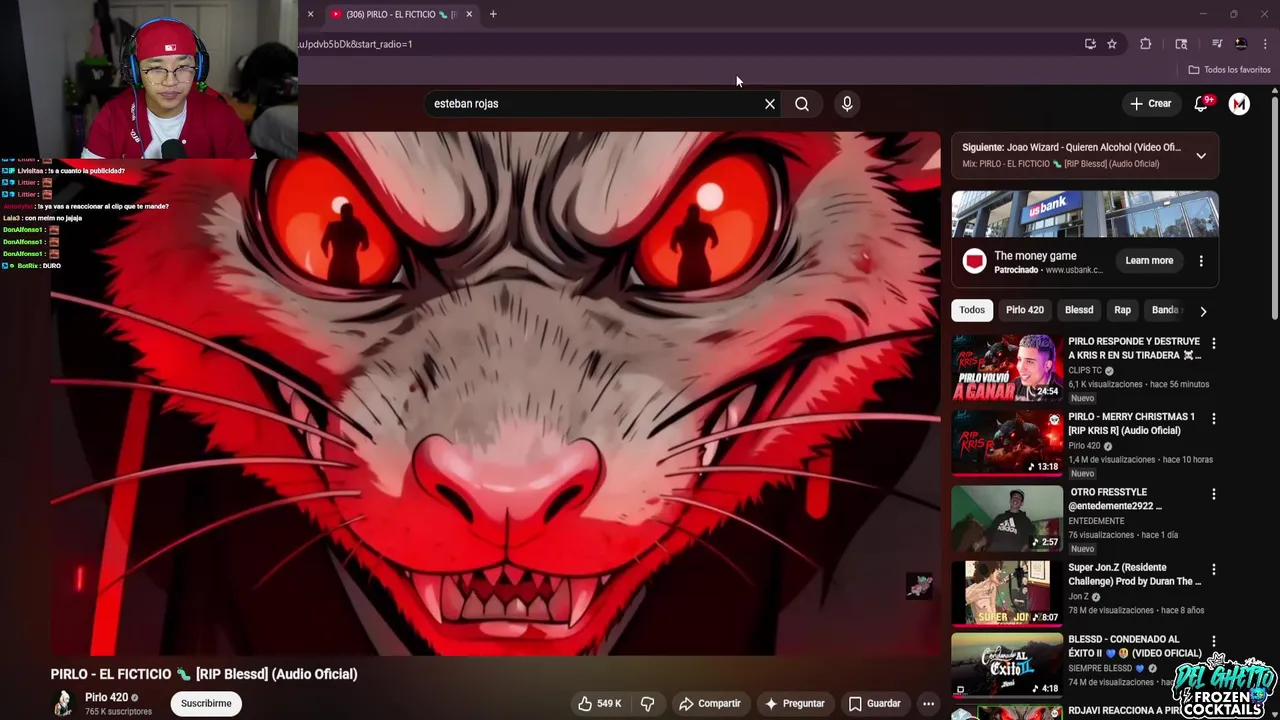Open the media control icon in toolbar
The image size is (1280, 720).
point(1217,44)
